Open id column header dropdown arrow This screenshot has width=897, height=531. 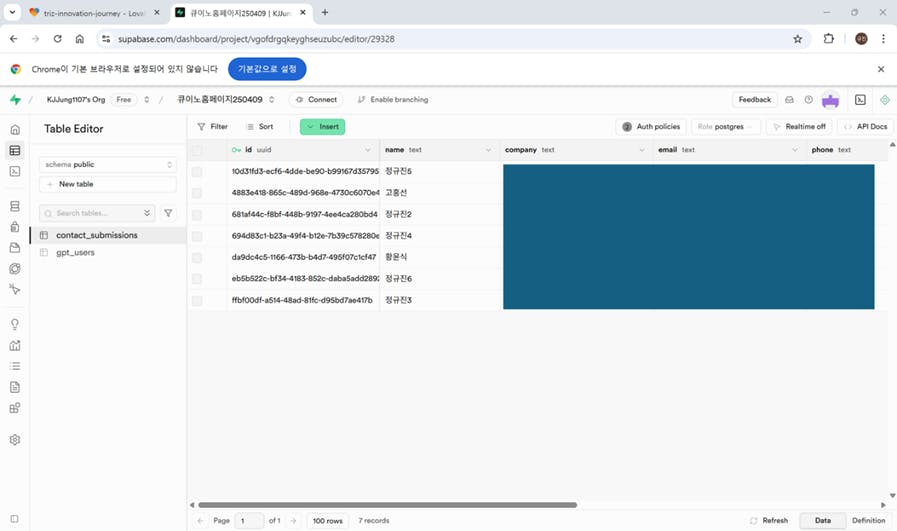pyautogui.click(x=368, y=150)
